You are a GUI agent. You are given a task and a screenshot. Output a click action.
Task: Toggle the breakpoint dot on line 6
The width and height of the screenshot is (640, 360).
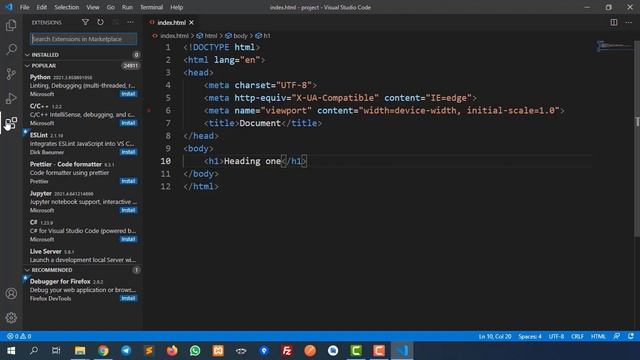[x=149, y=110]
